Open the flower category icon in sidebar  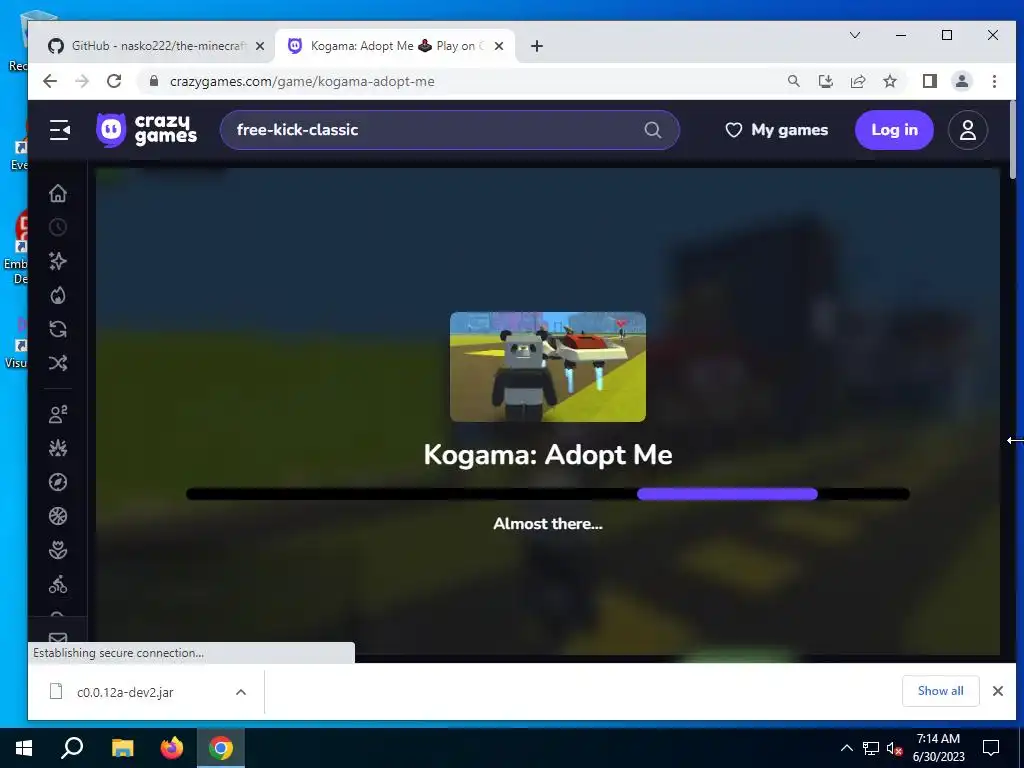tap(58, 550)
